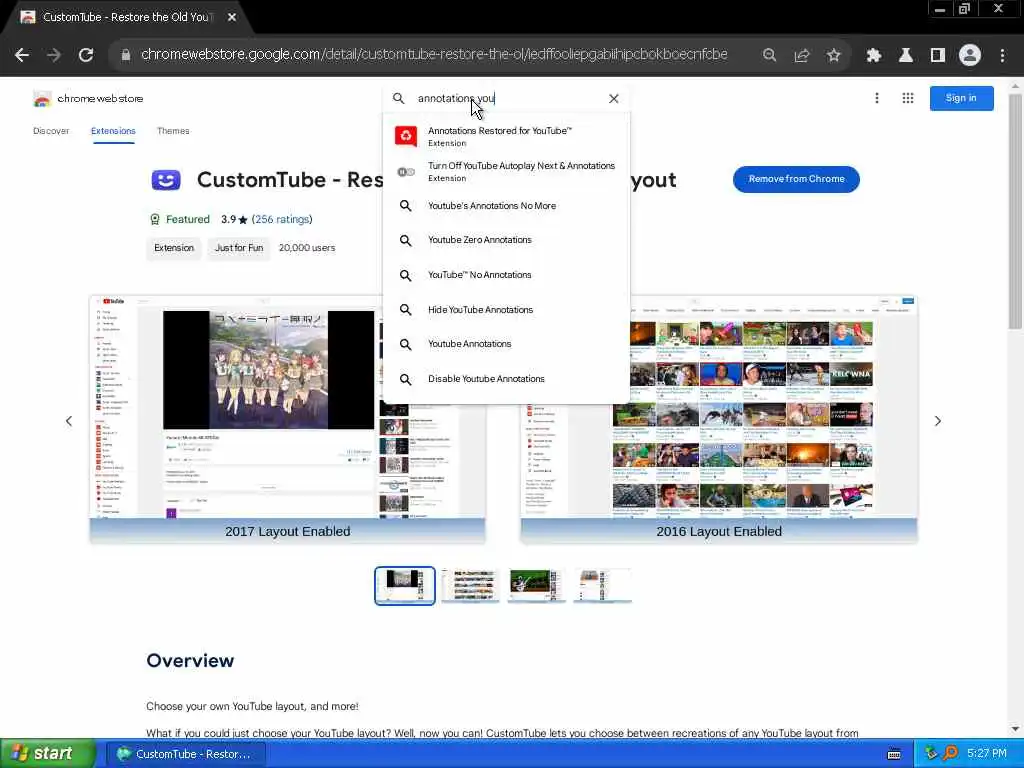Open the Chrome three-dot menu

coord(1002,55)
